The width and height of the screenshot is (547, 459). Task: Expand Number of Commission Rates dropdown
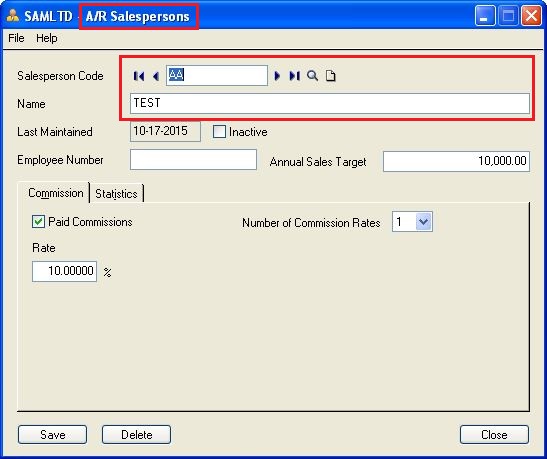tap(424, 221)
